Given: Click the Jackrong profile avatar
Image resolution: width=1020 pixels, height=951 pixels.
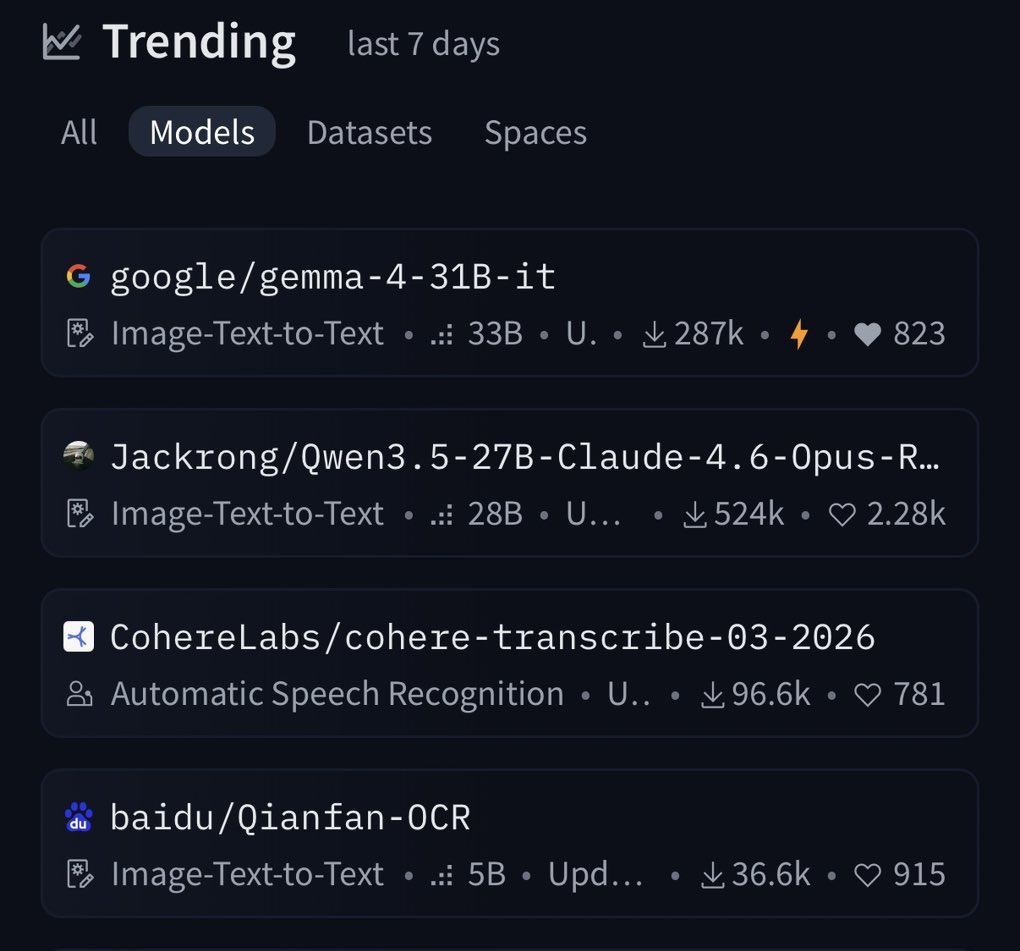Looking at the screenshot, I should (78, 456).
